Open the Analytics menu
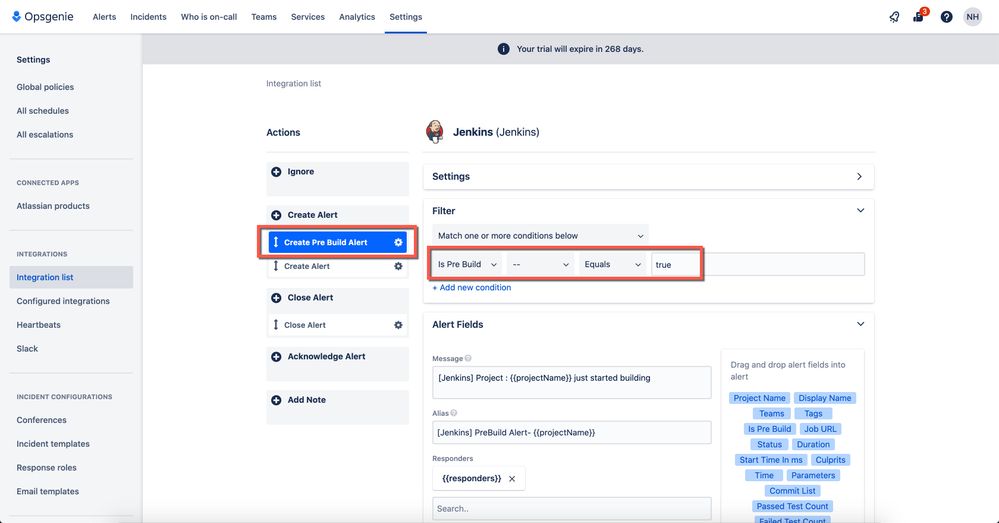Image resolution: width=999 pixels, height=523 pixels. pyautogui.click(x=357, y=17)
